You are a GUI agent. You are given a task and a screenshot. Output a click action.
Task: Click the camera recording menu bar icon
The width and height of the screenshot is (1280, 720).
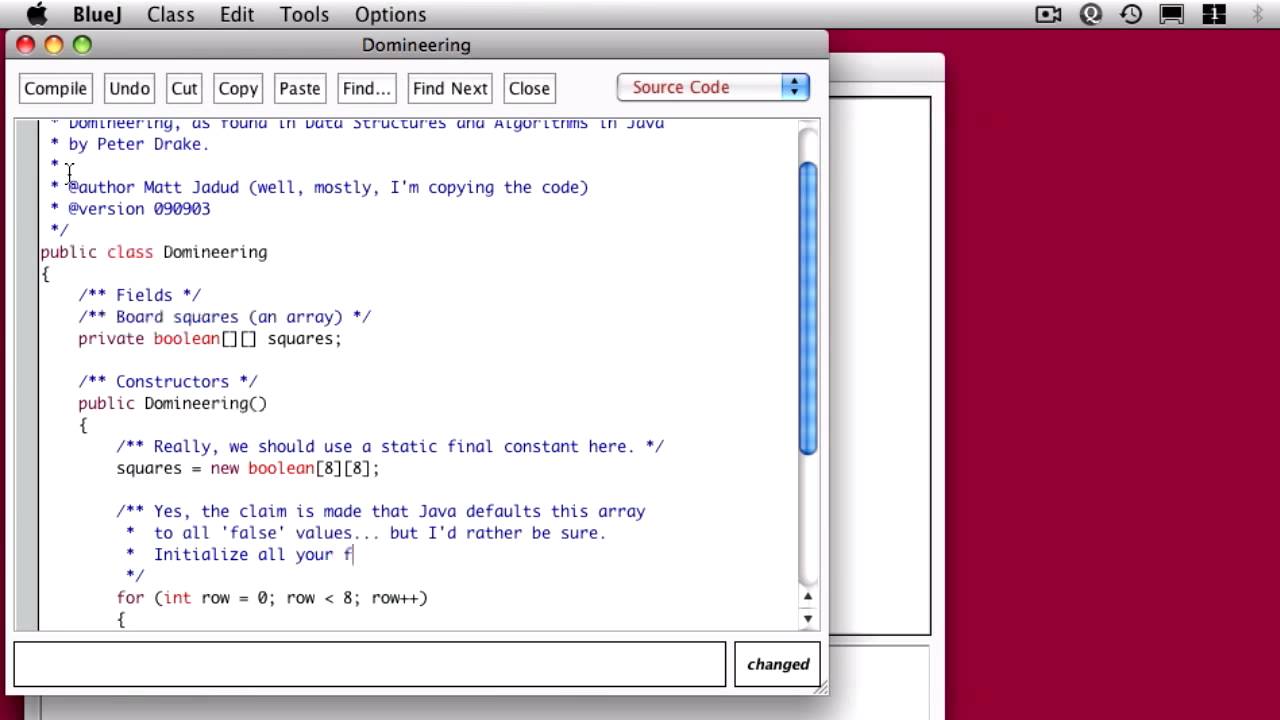pyautogui.click(x=1048, y=14)
